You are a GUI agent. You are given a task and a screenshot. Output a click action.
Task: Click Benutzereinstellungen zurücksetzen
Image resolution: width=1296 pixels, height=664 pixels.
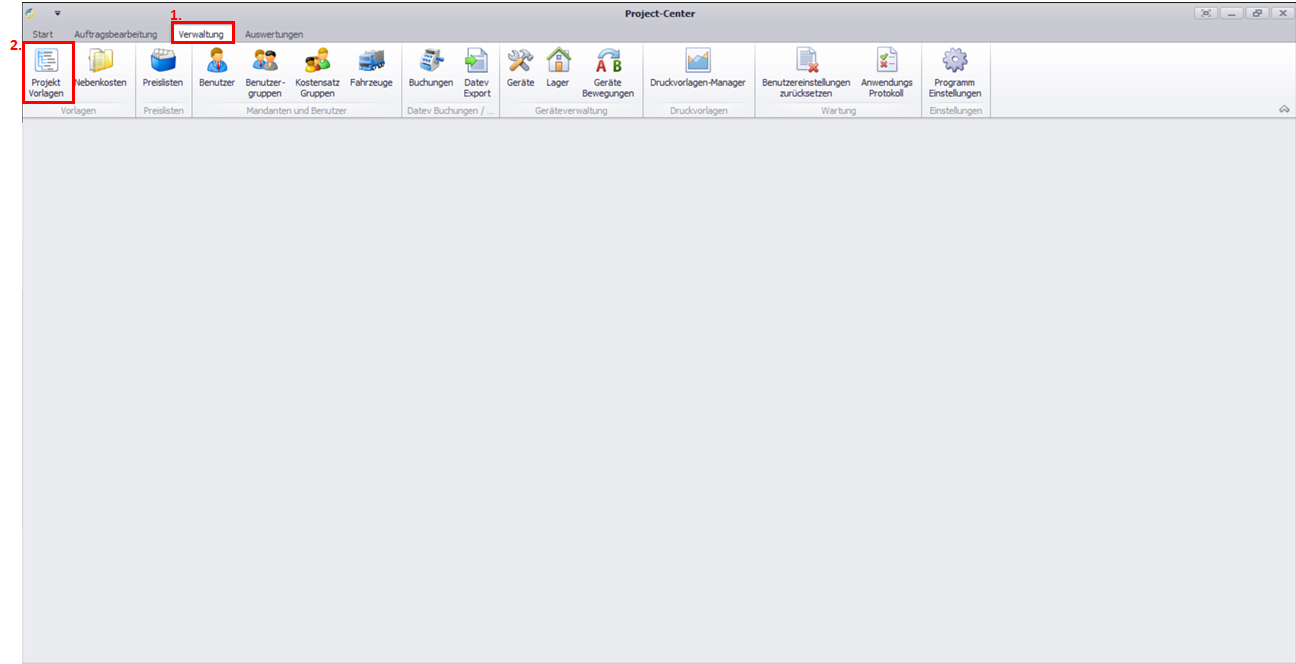pyautogui.click(x=806, y=62)
